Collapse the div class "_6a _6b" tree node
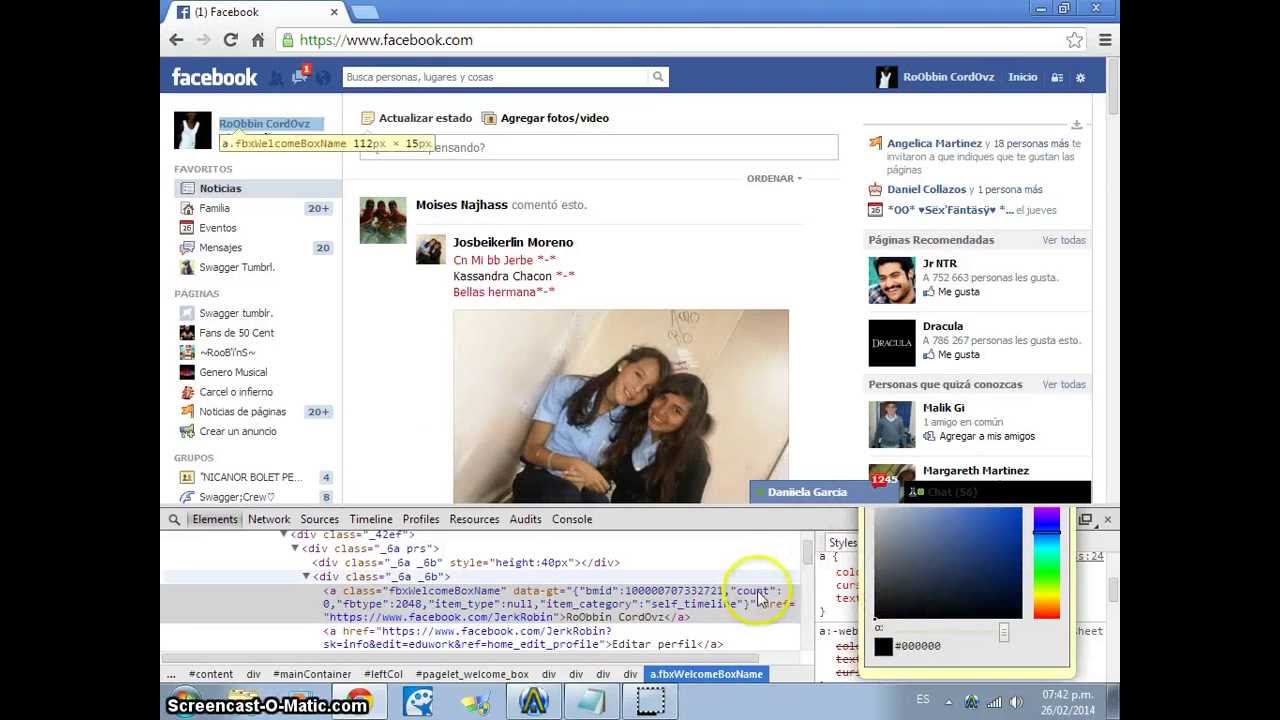Screen dimensions: 1280x720 click(306, 577)
